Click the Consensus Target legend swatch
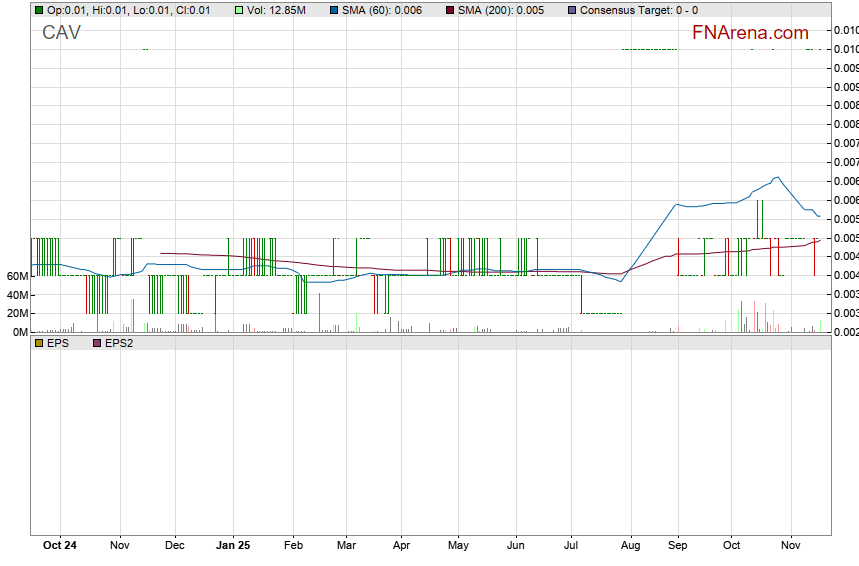Viewport: 859px width, 566px height. pyautogui.click(x=571, y=10)
